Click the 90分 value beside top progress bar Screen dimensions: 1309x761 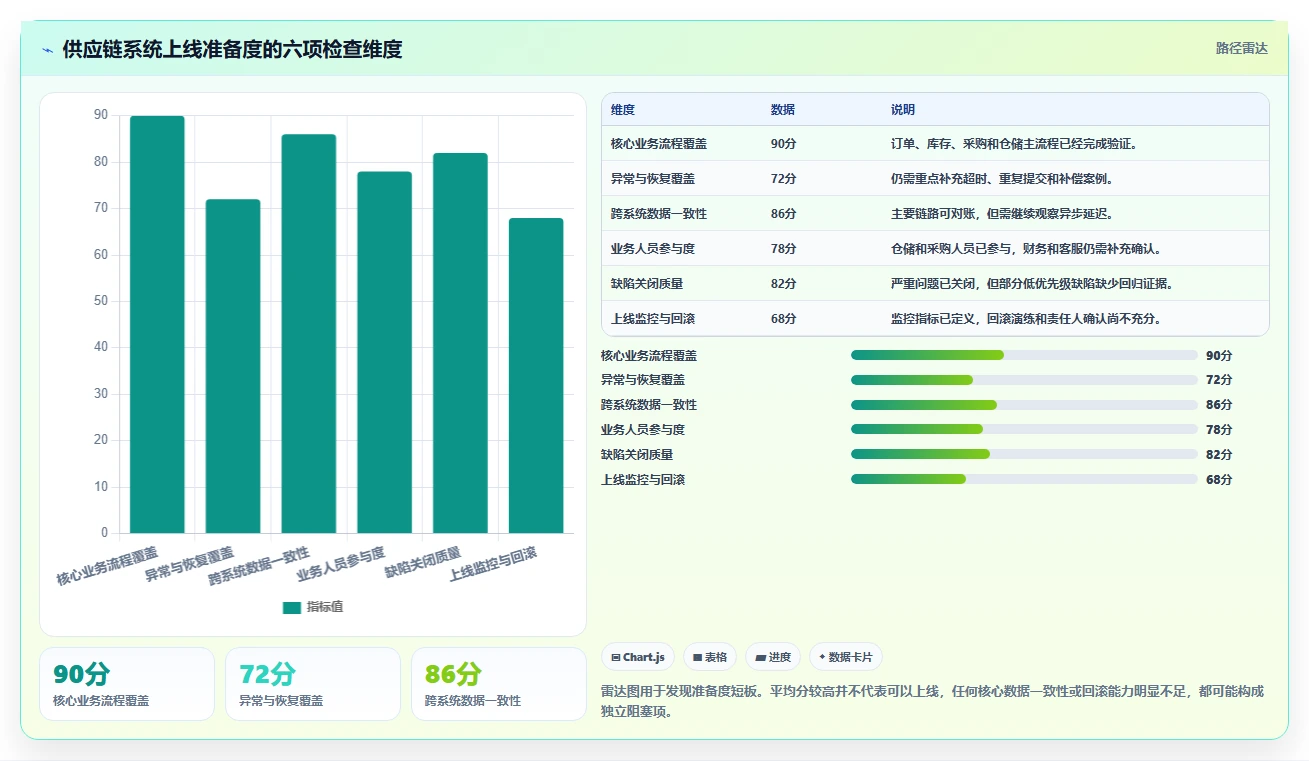tap(1219, 356)
